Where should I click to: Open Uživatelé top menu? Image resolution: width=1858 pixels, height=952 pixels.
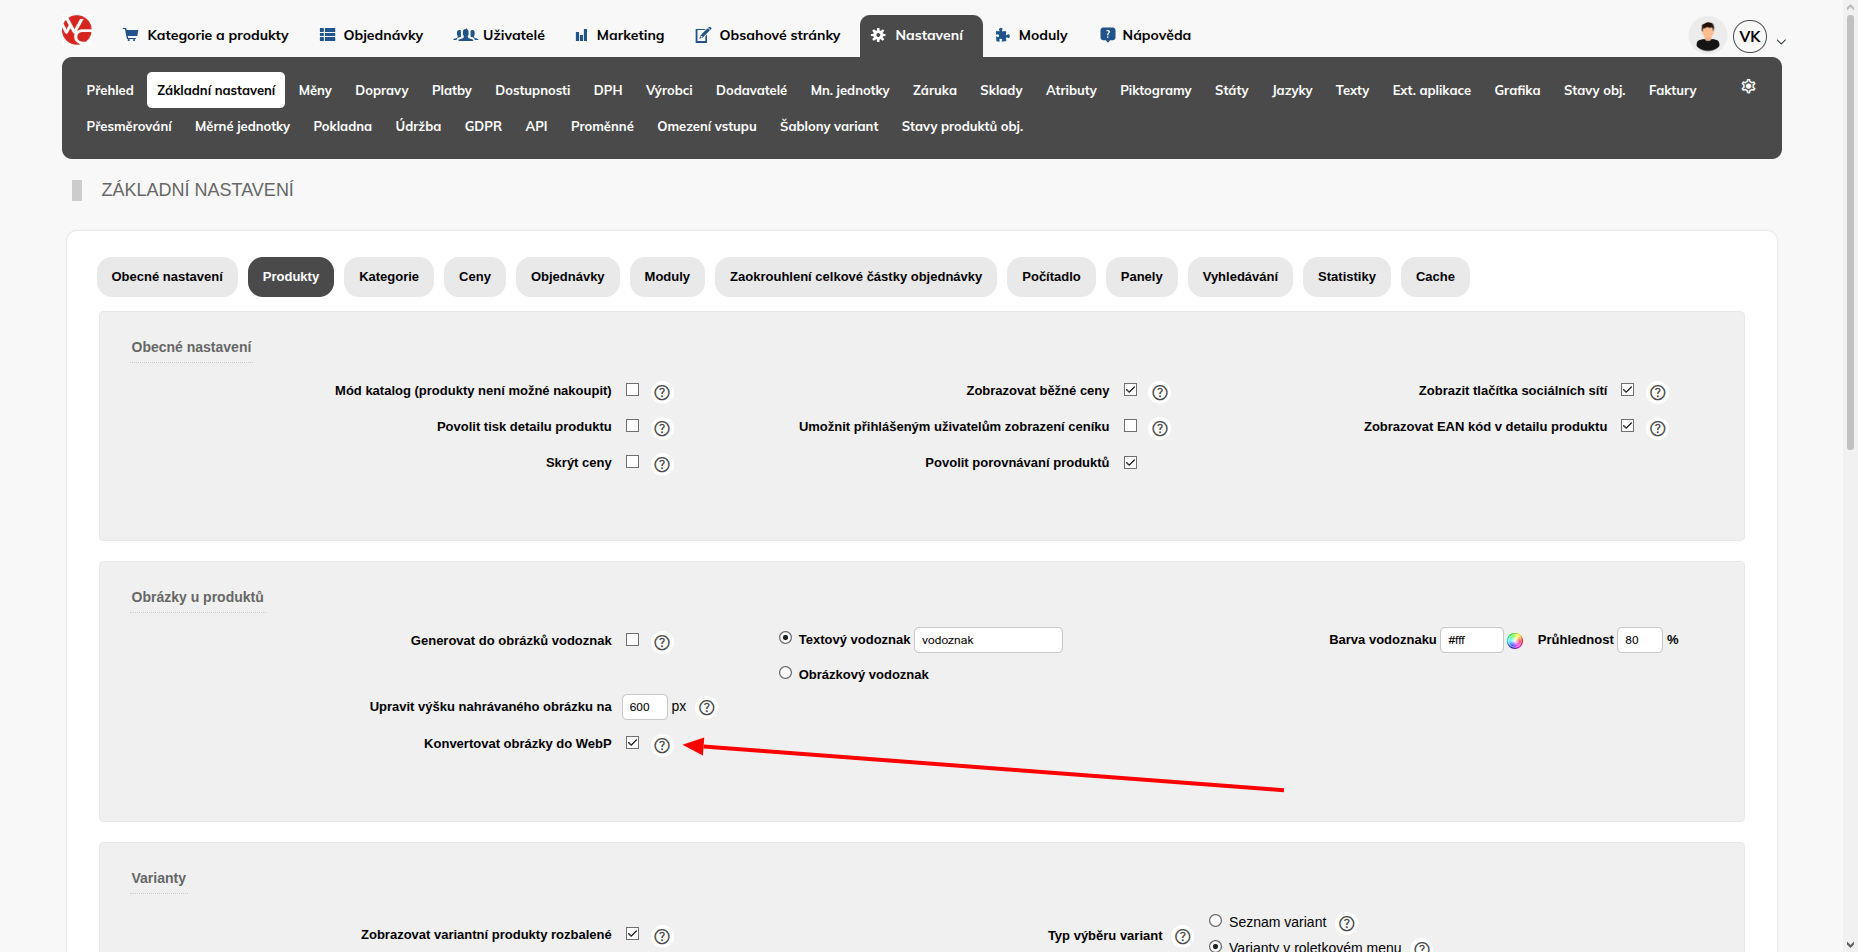(499, 35)
